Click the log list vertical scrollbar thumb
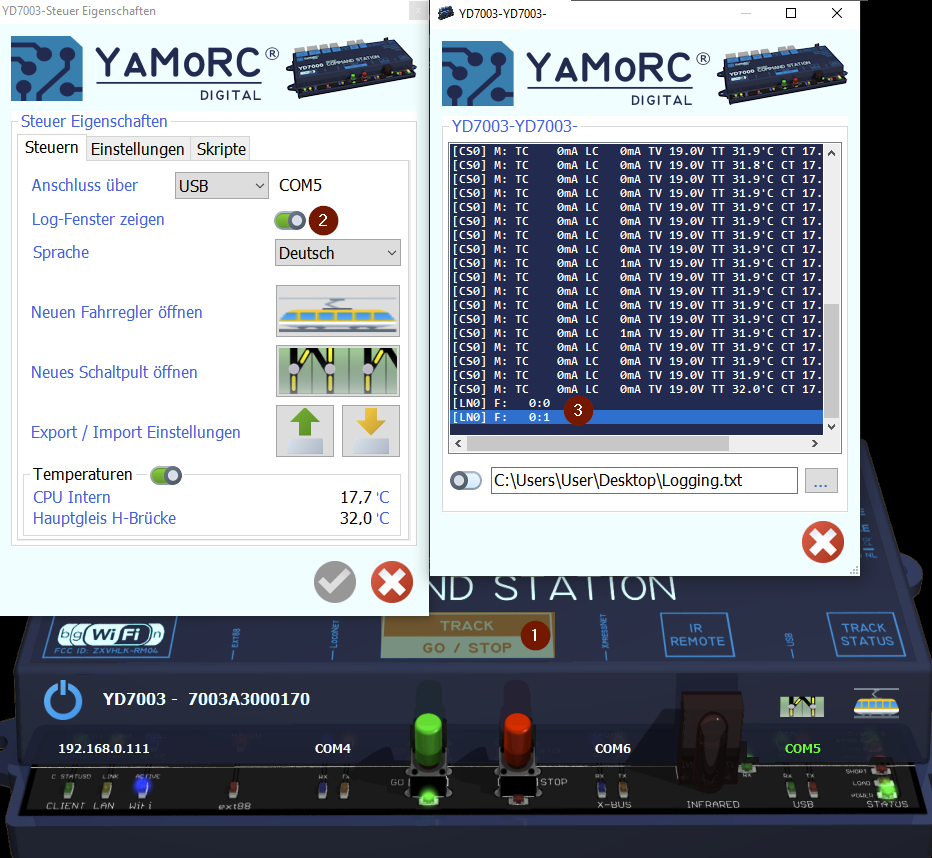The image size is (932, 858). pos(832,360)
